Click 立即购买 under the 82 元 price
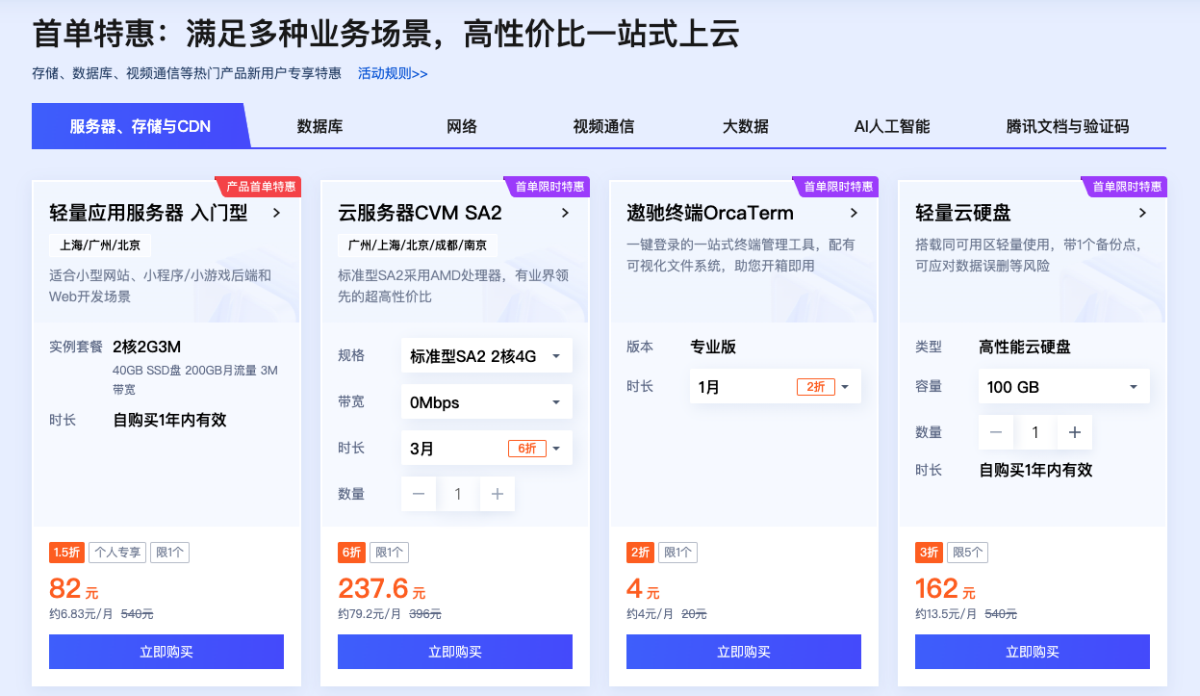Screen dimensions: 1200x696 [x=166, y=652]
